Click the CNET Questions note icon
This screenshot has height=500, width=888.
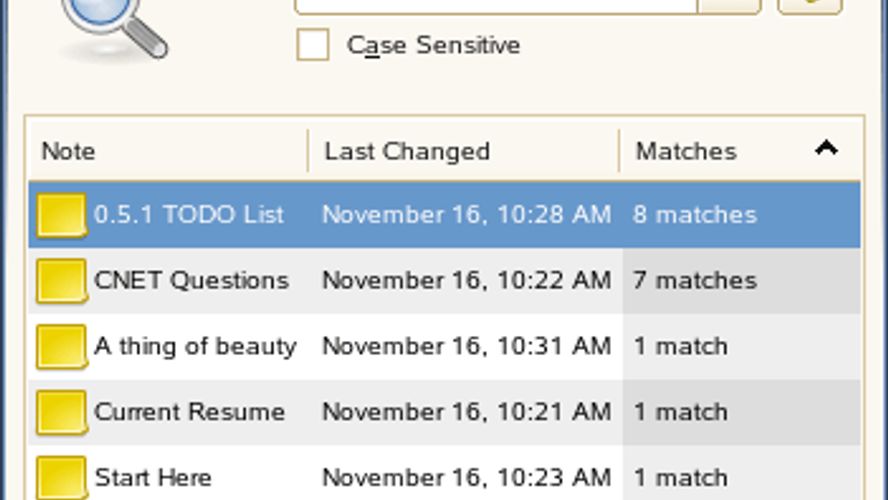point(61,281)
